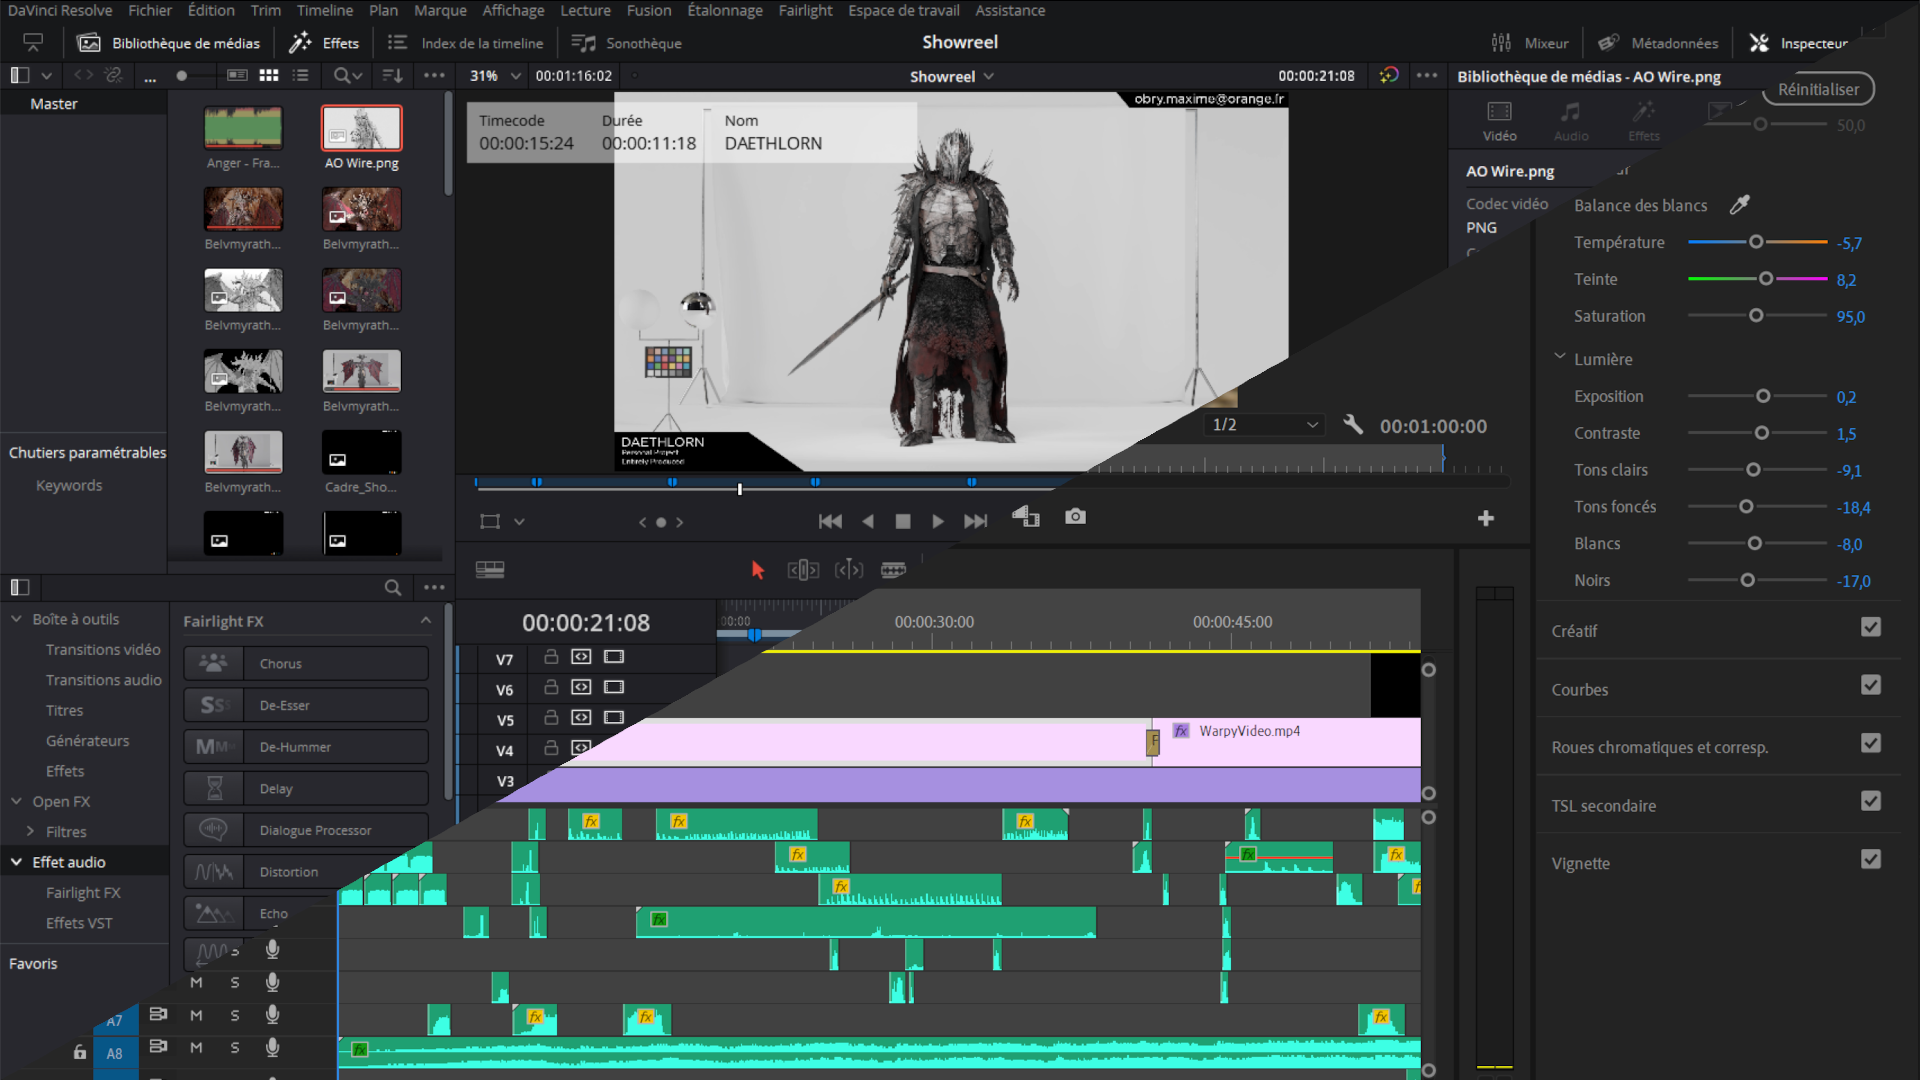
Task: Activate the Trim Edit mode tool
Action: click(803, 570)
